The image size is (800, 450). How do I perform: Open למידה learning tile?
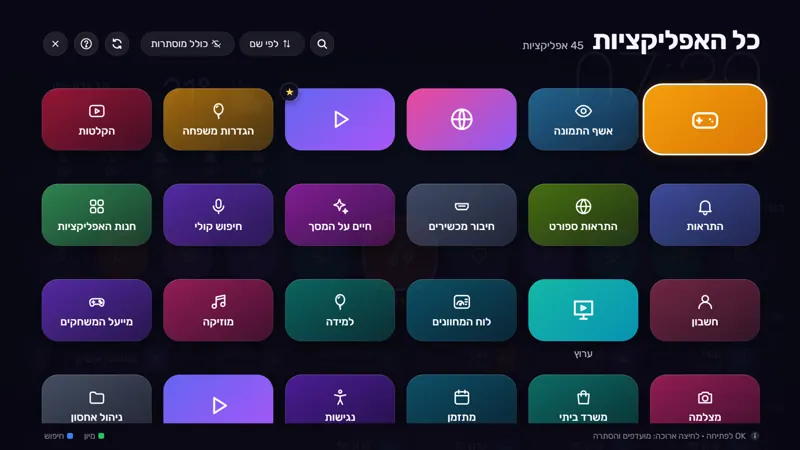(340, 310)
